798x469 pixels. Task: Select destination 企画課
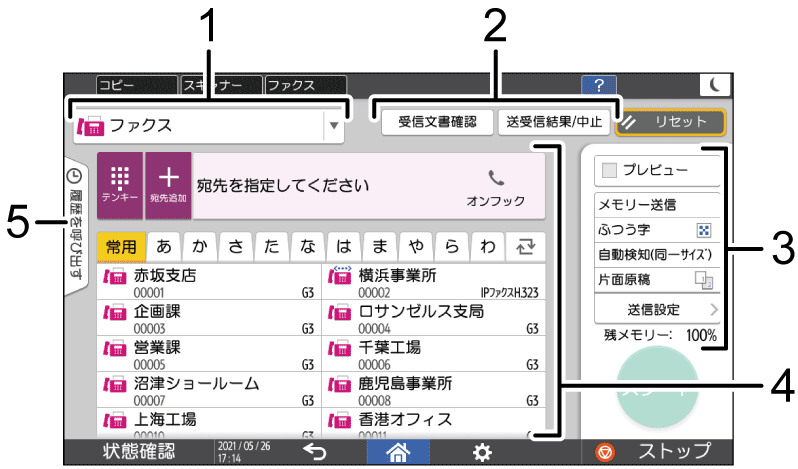tap(209, 318)
